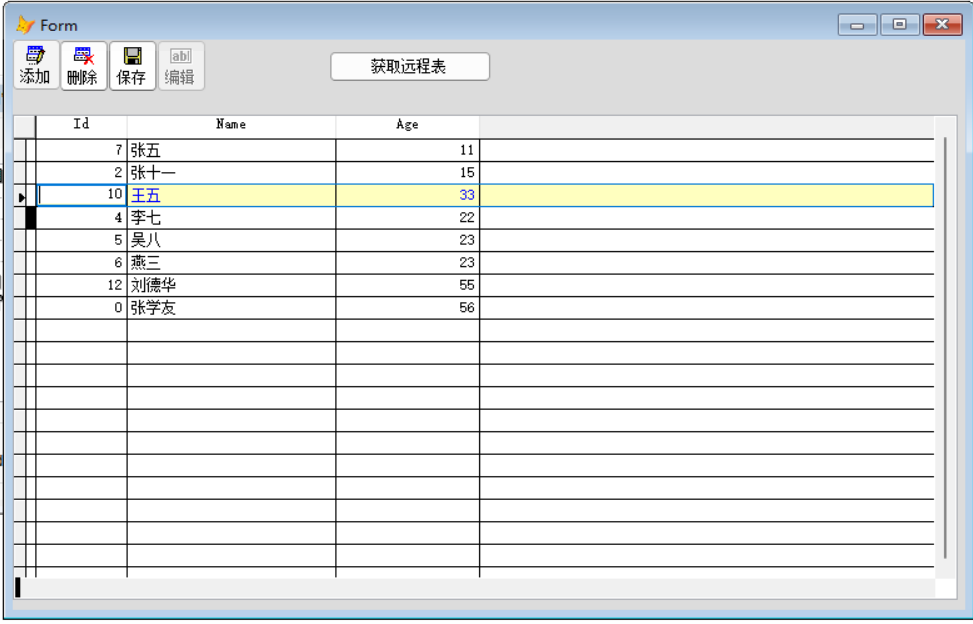The image size is (973, 624).
Task: Click the Id column header
Action: click(81, 127)
